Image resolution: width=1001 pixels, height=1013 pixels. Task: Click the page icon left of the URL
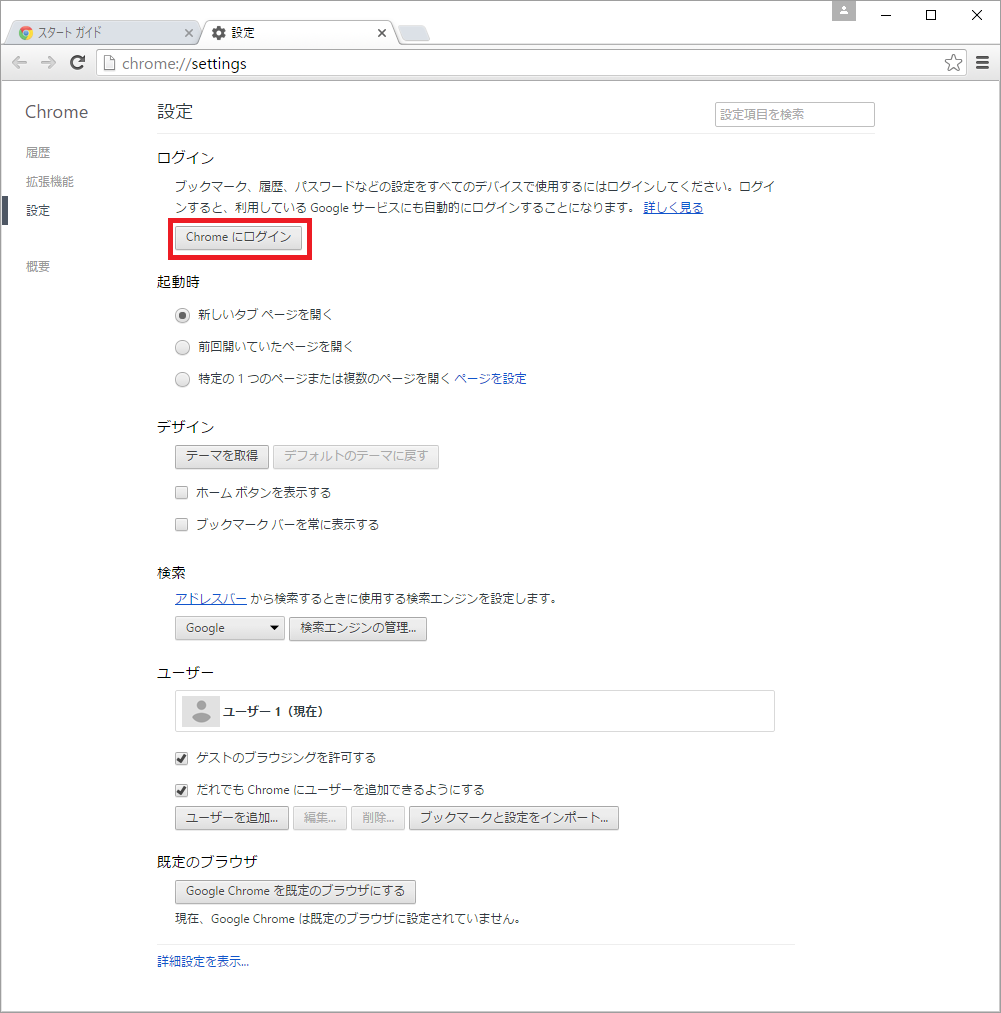click(109, 62)
